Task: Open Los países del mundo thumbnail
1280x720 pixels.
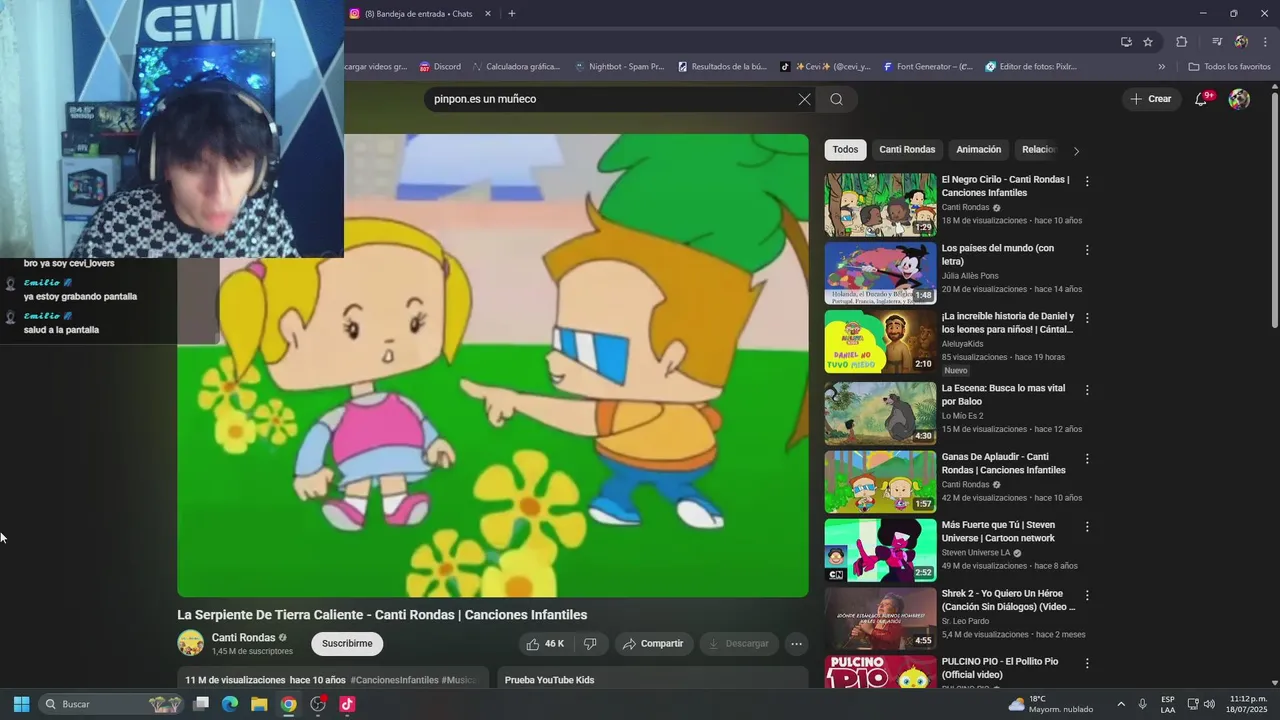Action: pos(880,273)
